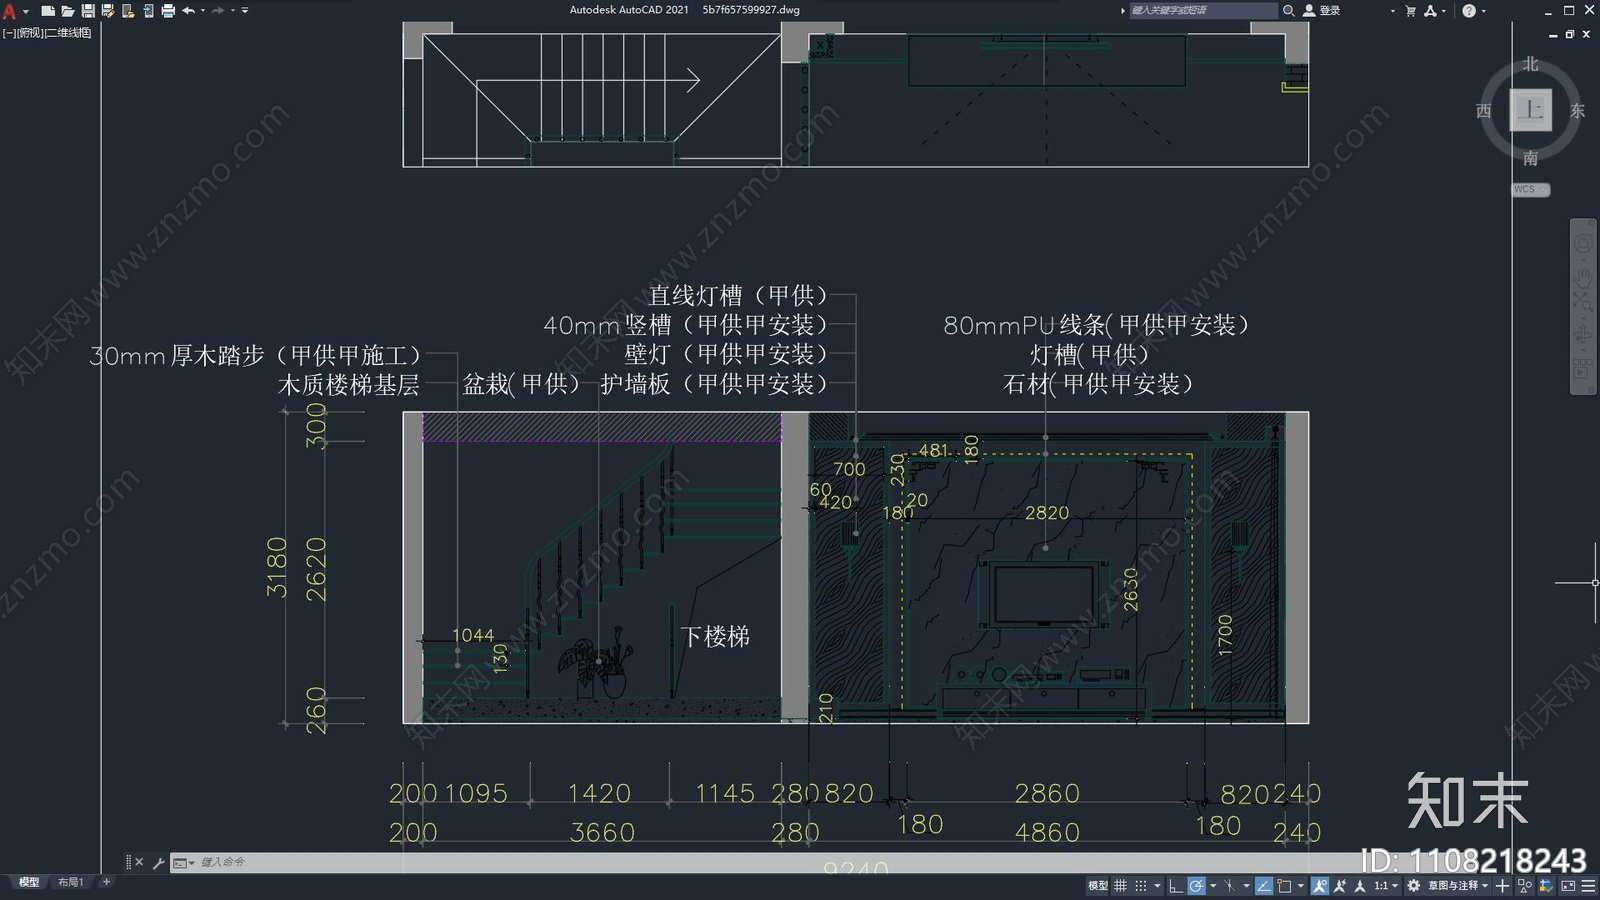The height and width of the screenshot is (900, 1600).
Task: Click the Undo arrow
Action: click(x=188, y=11)
